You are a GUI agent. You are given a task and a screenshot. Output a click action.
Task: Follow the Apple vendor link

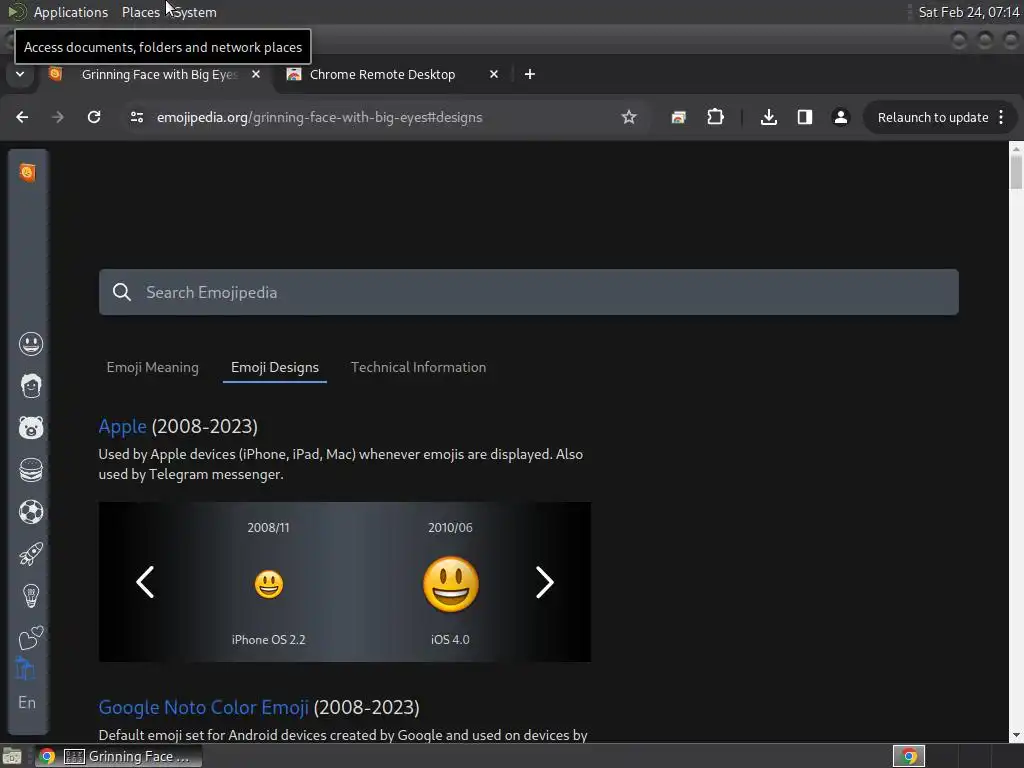click(x=122, y=426)
